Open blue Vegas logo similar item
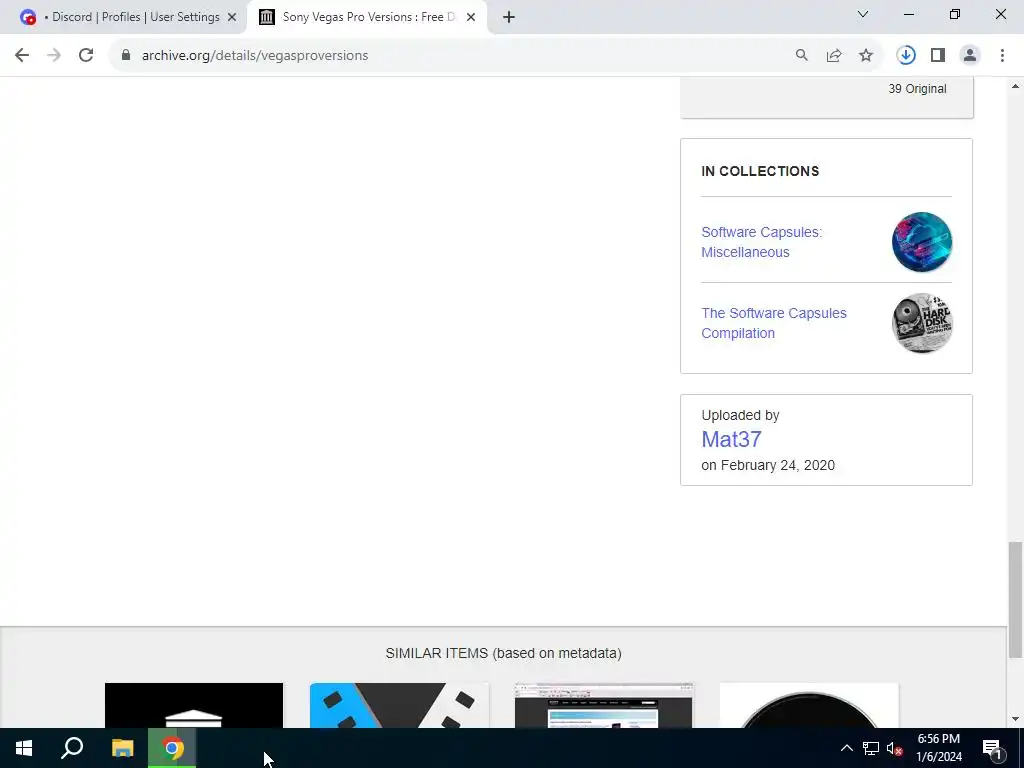The image size is (1024, 768). click(x=399, y=705)
